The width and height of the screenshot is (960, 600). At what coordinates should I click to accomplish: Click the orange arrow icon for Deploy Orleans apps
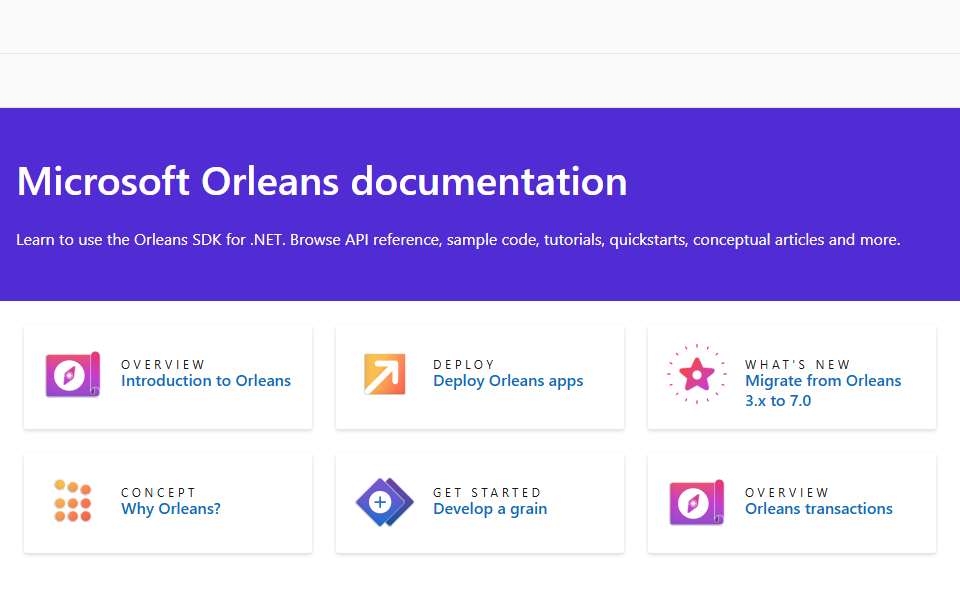(x=384, y=374)
